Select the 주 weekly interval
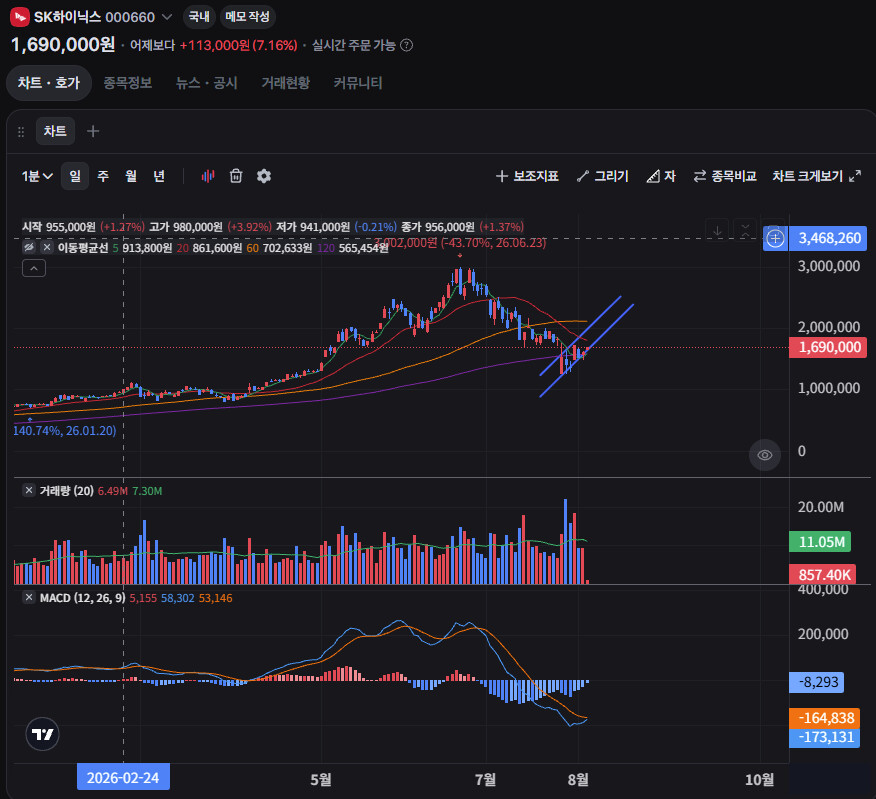Viewport: 876px width, 799px height. 103,177
